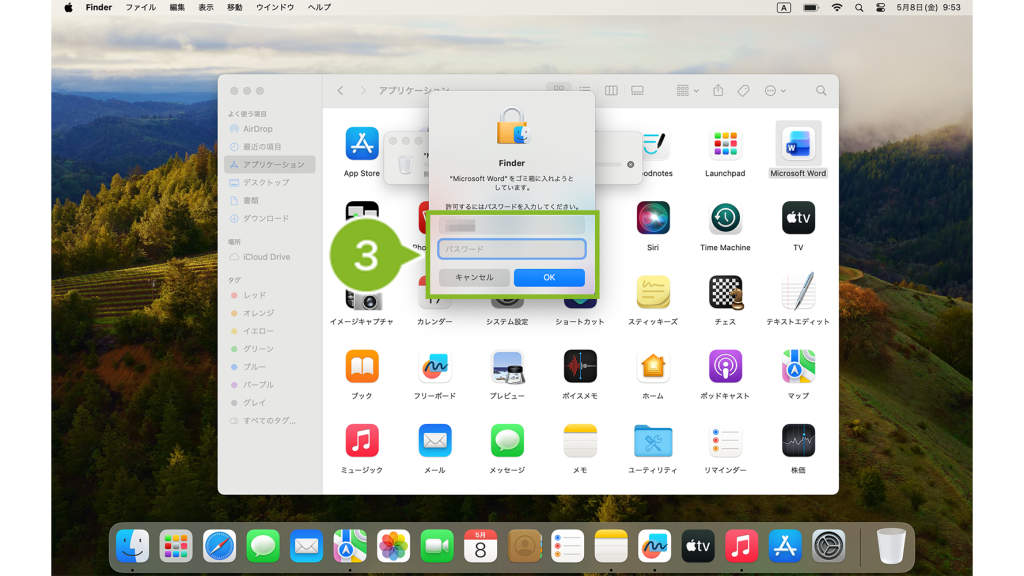
Task: Select the ブック app icon
Action: tap(362, 366)
